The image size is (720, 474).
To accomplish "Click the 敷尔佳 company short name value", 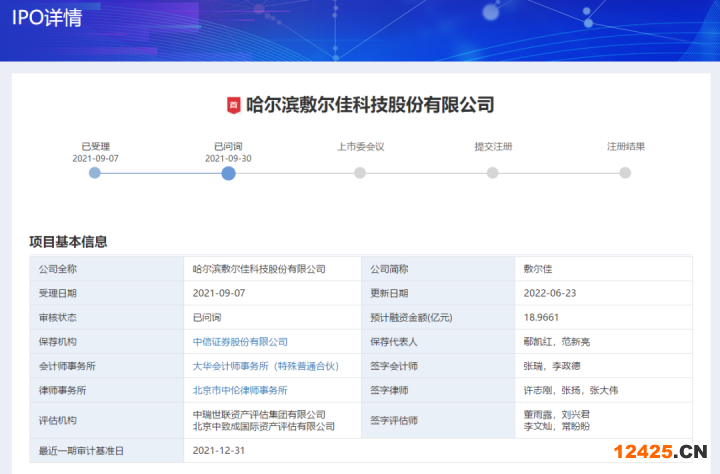I will tap(538, 269).
